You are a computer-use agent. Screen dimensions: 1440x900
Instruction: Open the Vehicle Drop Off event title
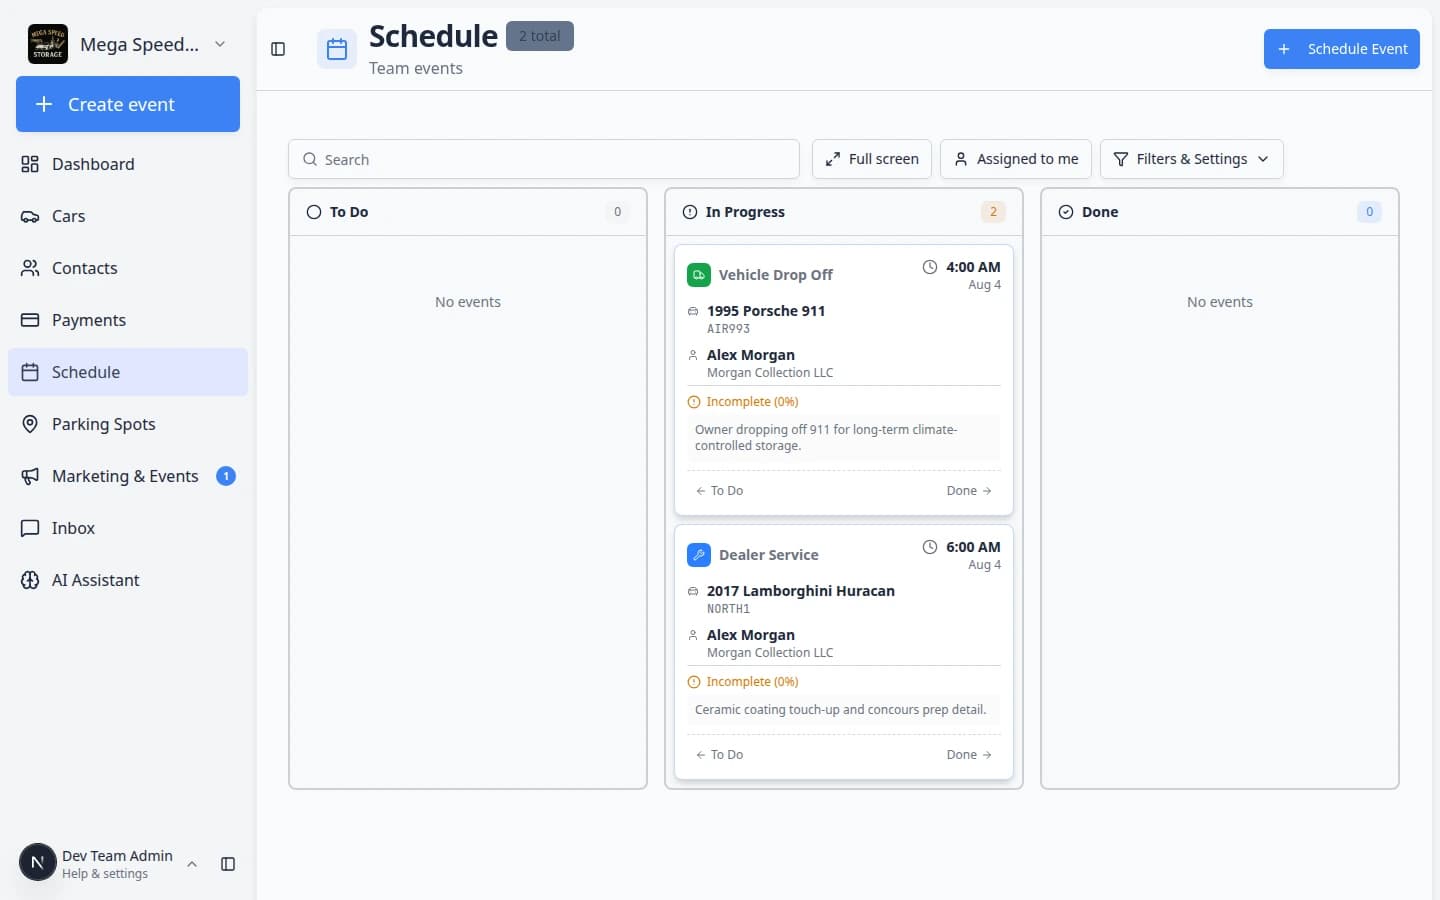point(776,275)
